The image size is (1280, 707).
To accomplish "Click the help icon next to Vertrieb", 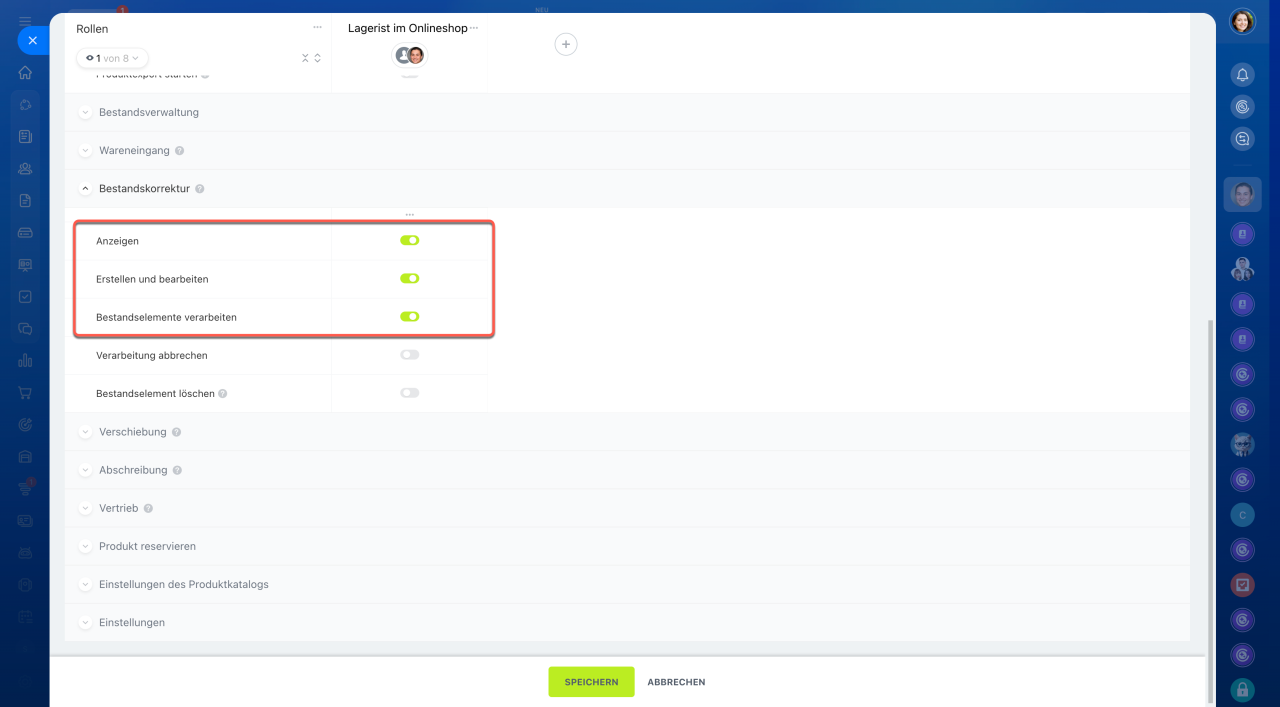I will tap(148, 508).
